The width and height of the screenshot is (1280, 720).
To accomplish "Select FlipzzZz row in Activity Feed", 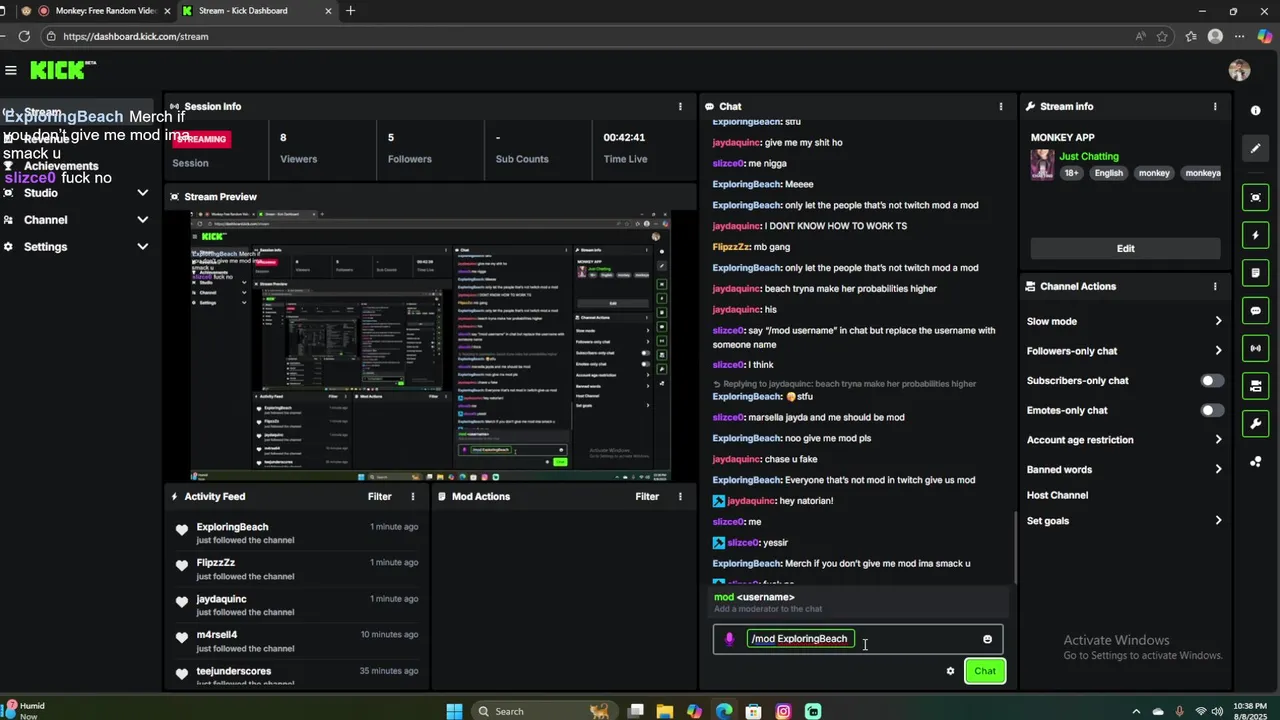I will click(x=297, y=569).
